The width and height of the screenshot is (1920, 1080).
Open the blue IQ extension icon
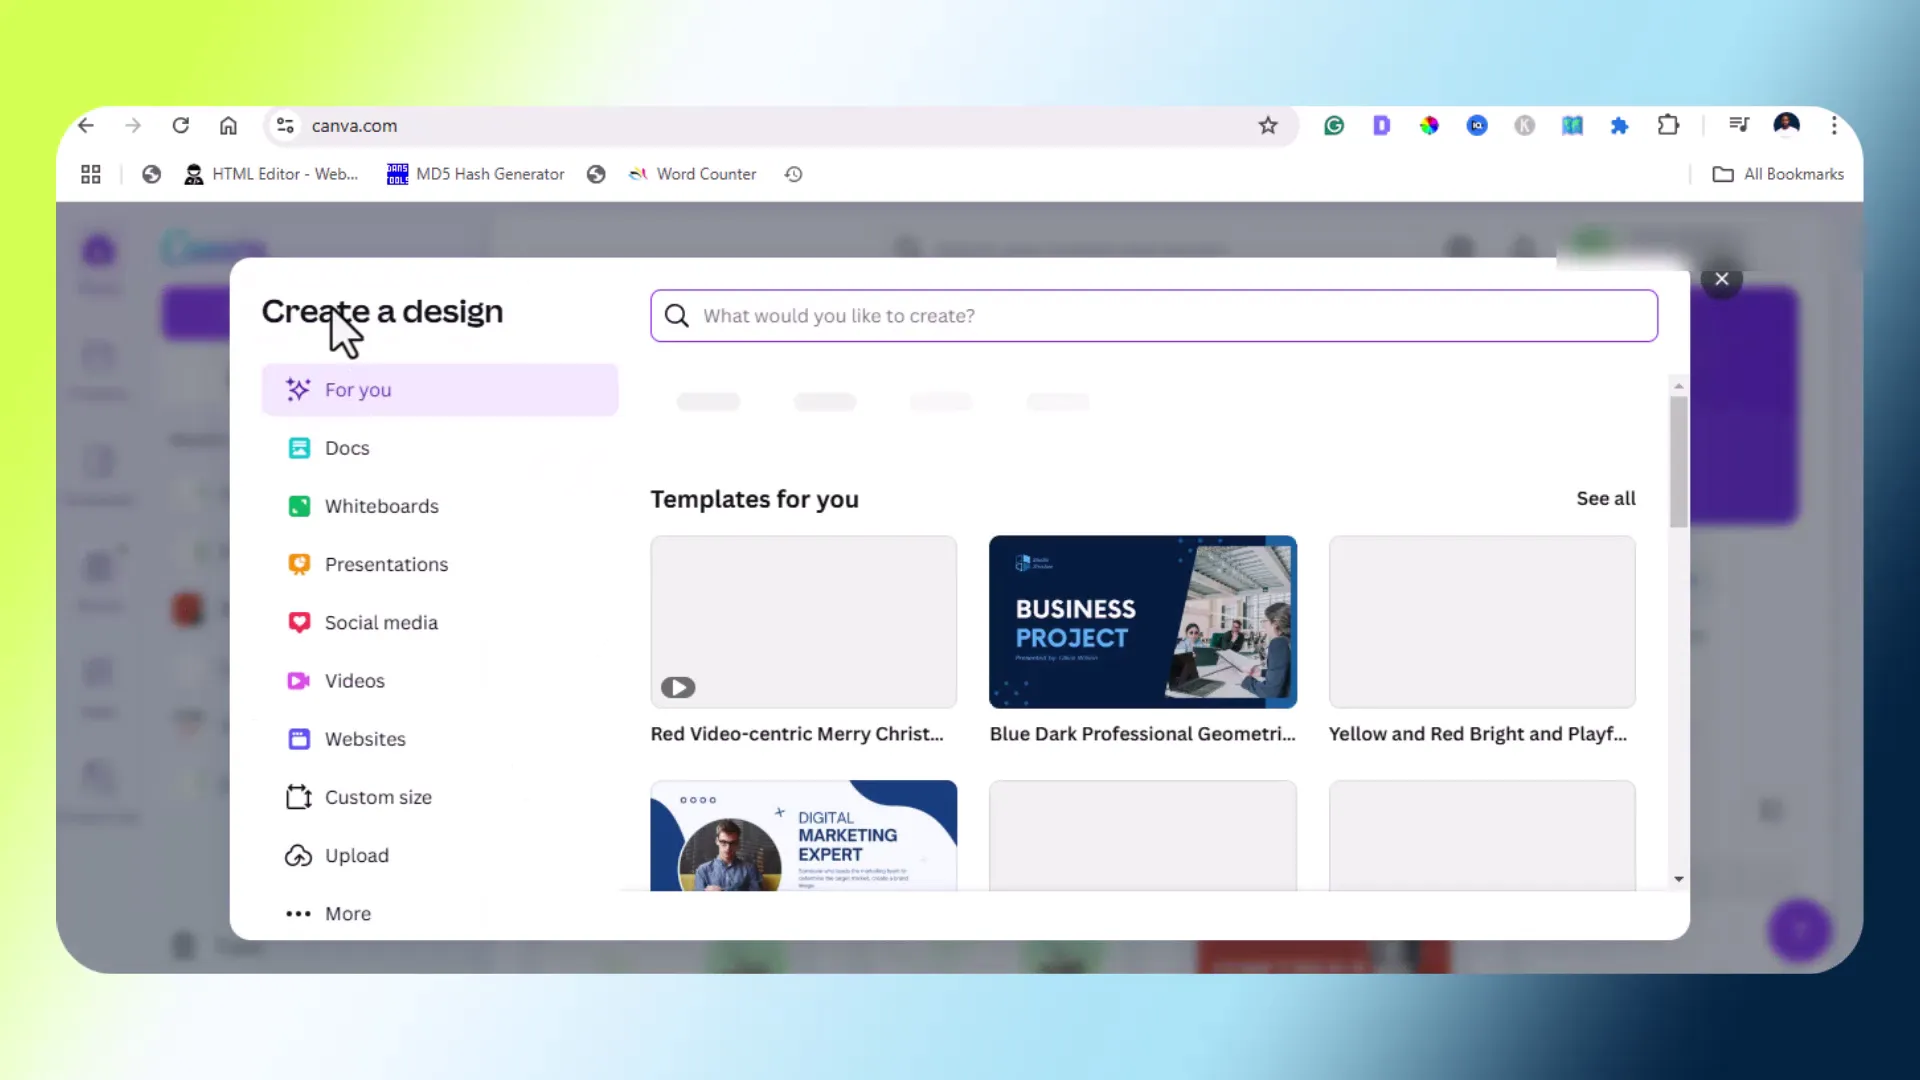[x=1477, y=126]
